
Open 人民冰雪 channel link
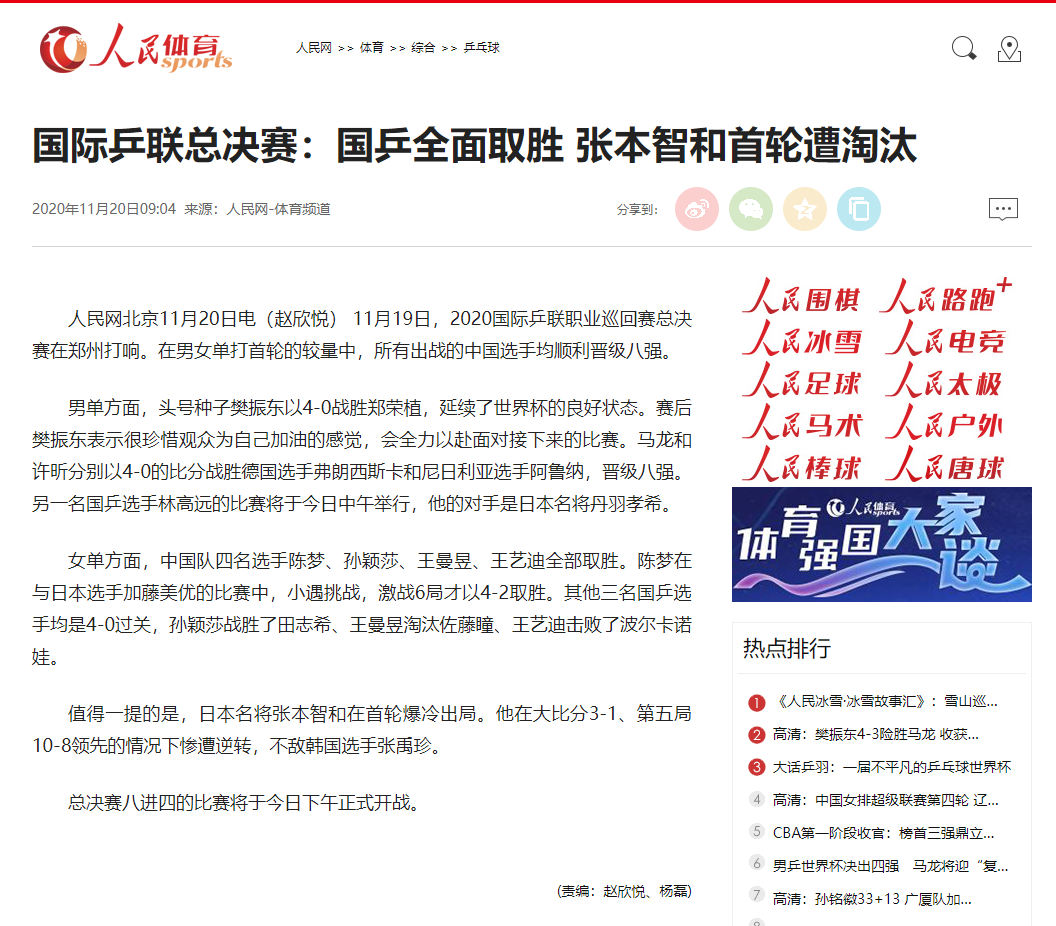[801, 339]
